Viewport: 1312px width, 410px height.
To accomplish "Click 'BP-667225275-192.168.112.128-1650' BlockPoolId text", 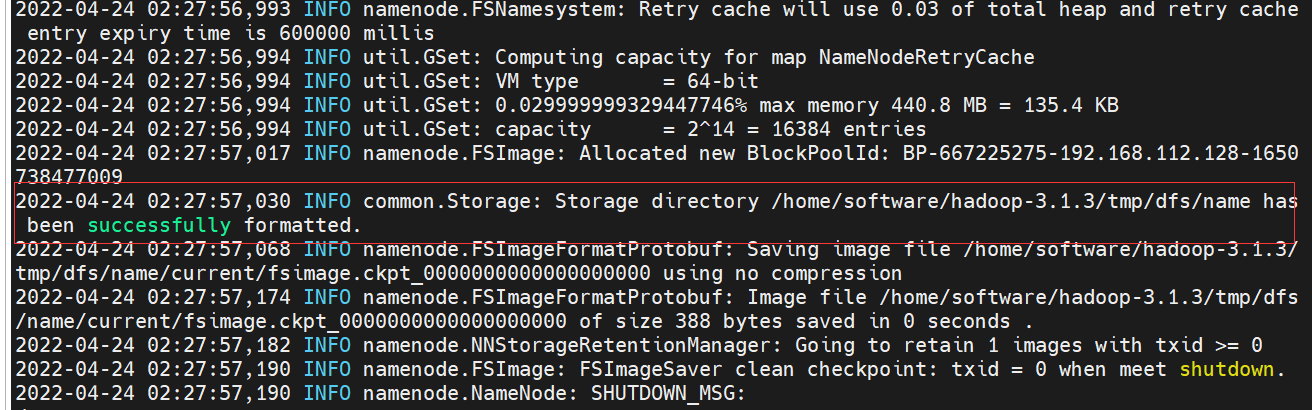I will pos(1101,154).
